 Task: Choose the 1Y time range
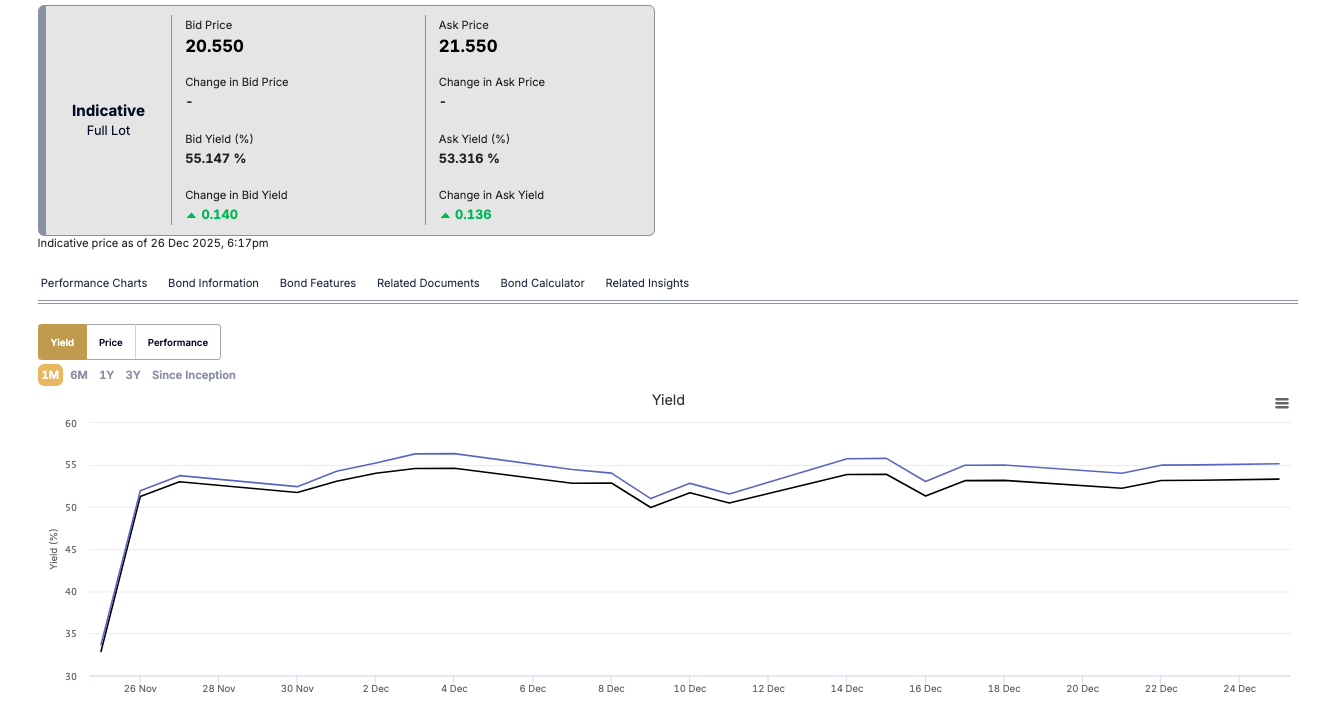pos(106,375)
